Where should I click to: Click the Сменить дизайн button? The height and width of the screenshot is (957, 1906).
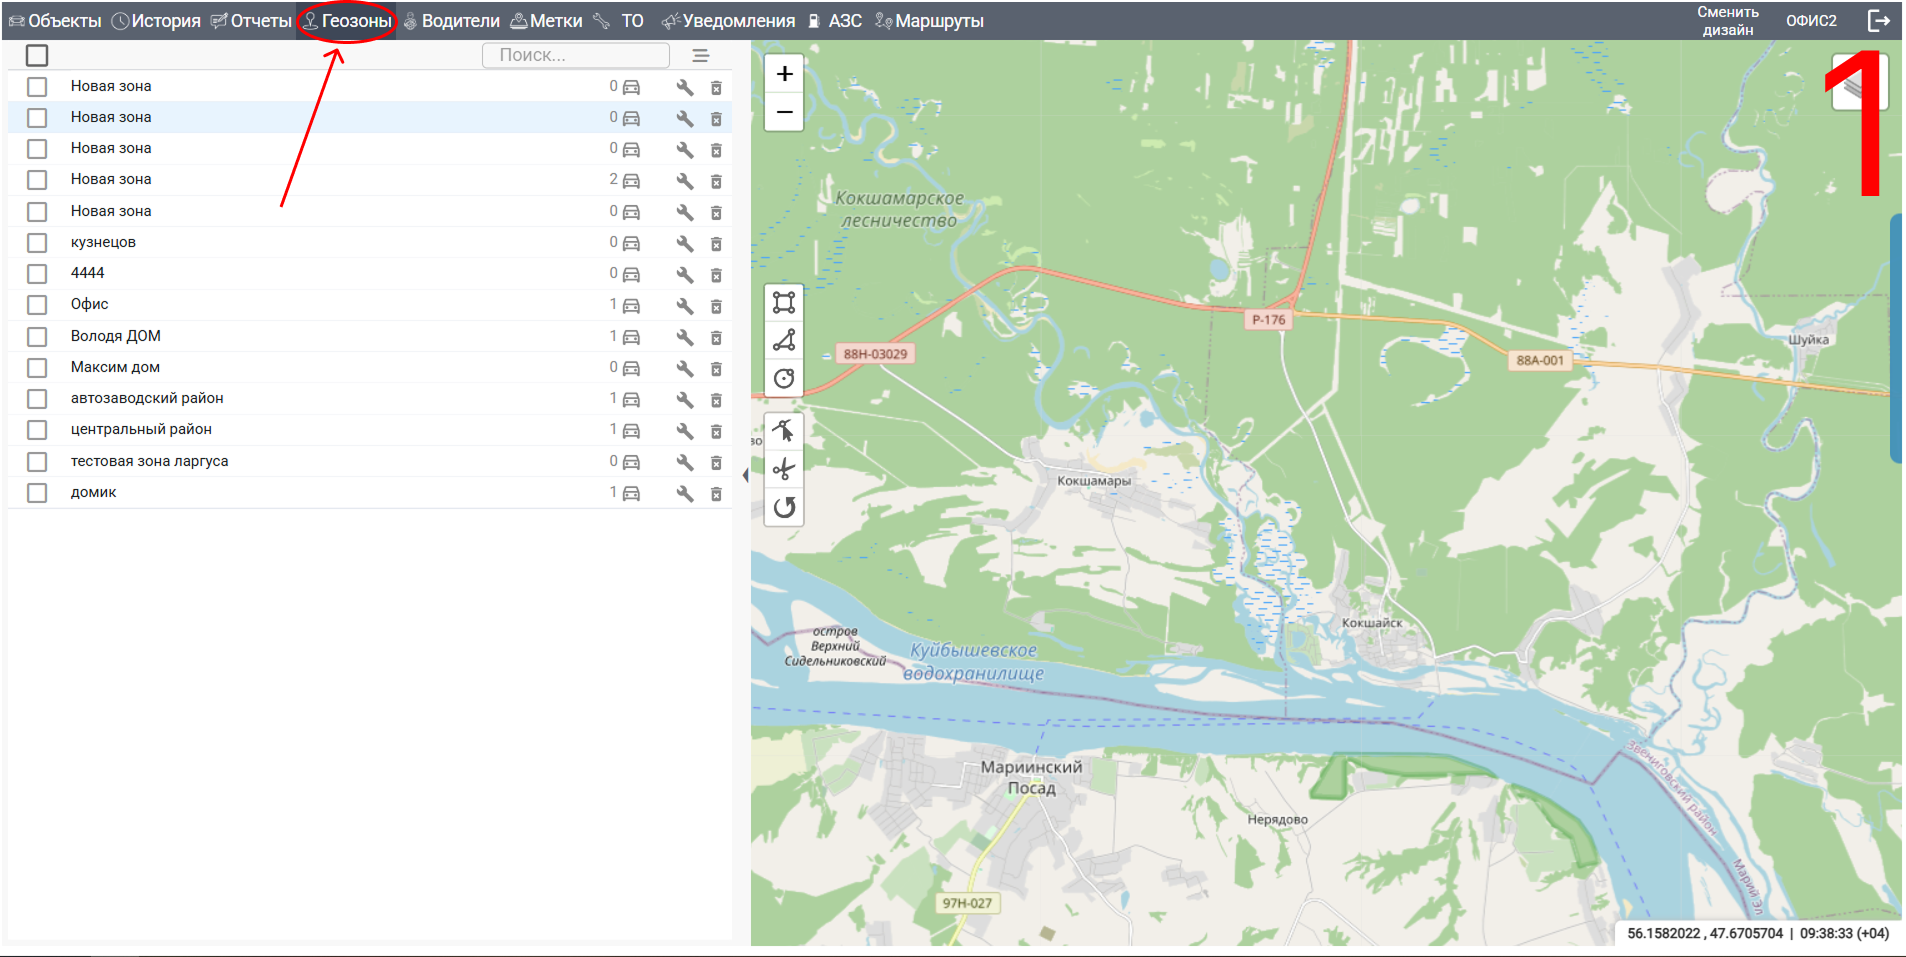pyautogui.click(x=1727, y=21)
